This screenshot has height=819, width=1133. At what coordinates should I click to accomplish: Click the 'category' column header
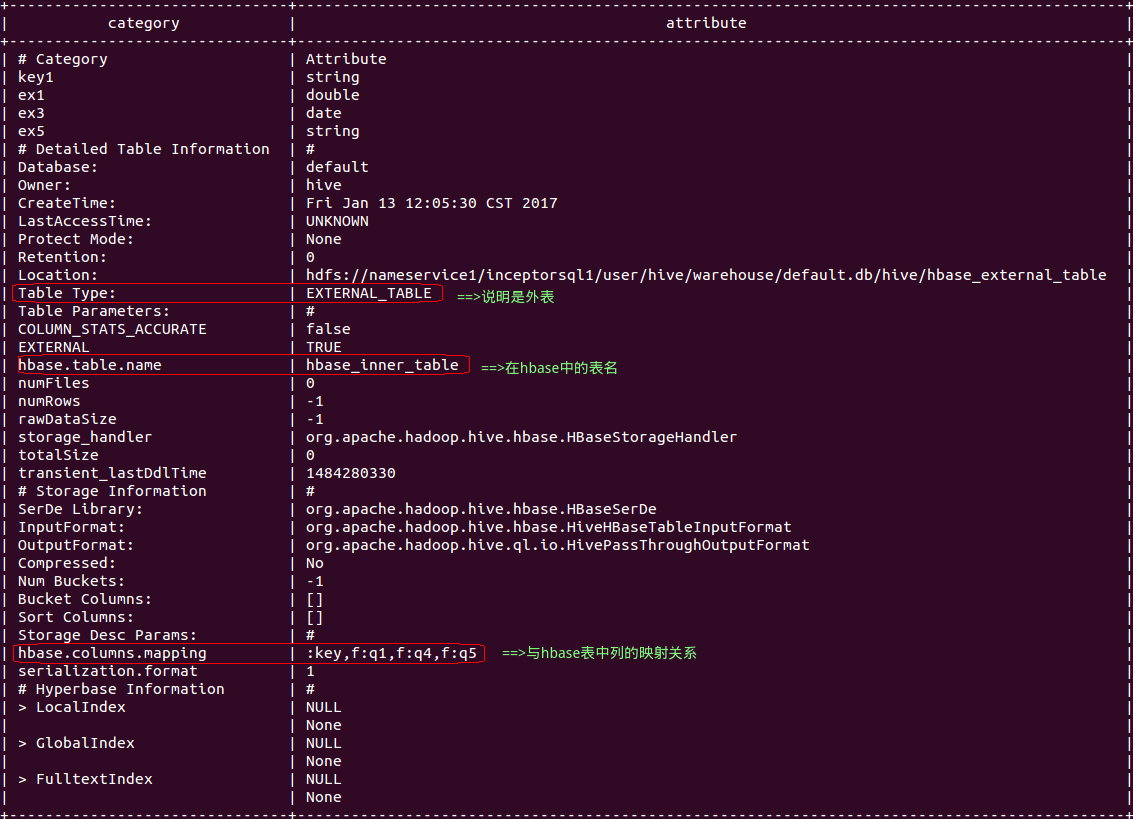coord(144,23)
